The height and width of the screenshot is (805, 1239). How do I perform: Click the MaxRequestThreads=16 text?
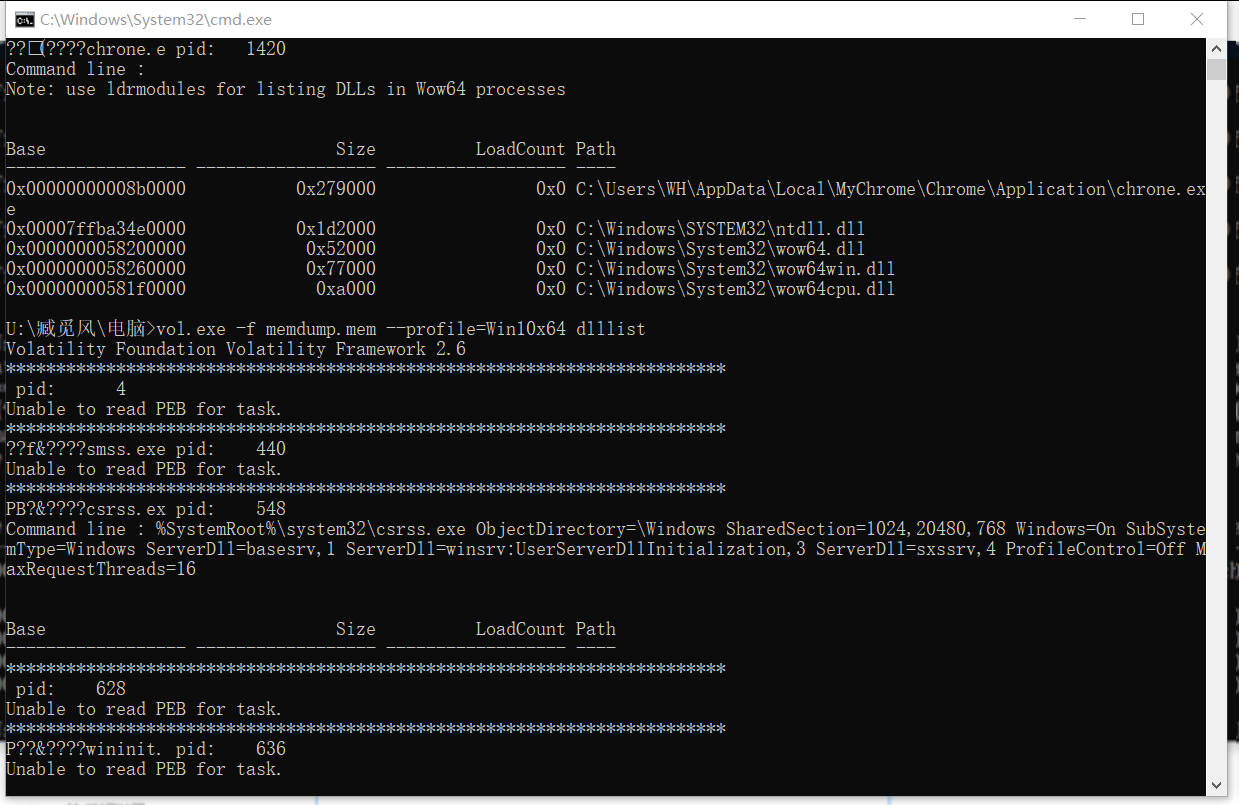coord(101,569)
